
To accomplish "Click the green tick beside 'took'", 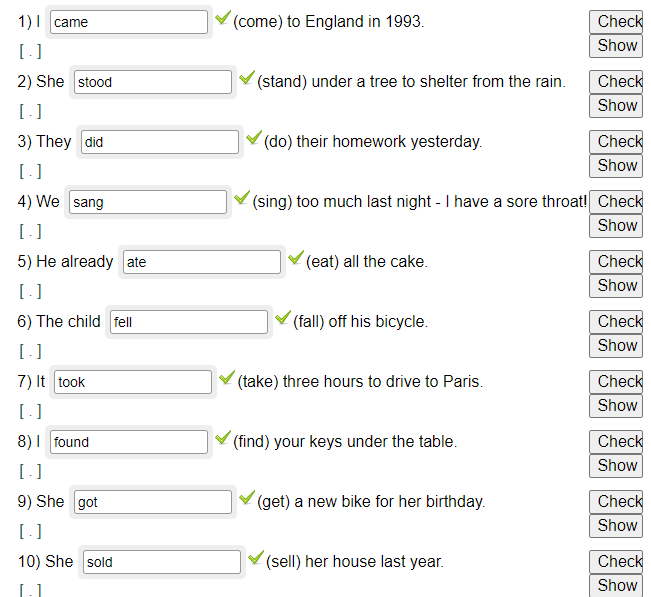I will [226, 379].
